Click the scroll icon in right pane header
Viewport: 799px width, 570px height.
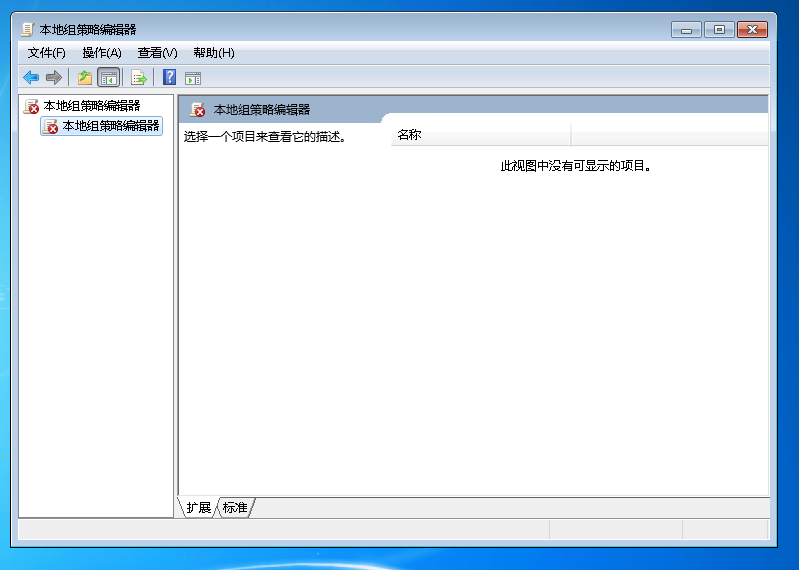197,109
